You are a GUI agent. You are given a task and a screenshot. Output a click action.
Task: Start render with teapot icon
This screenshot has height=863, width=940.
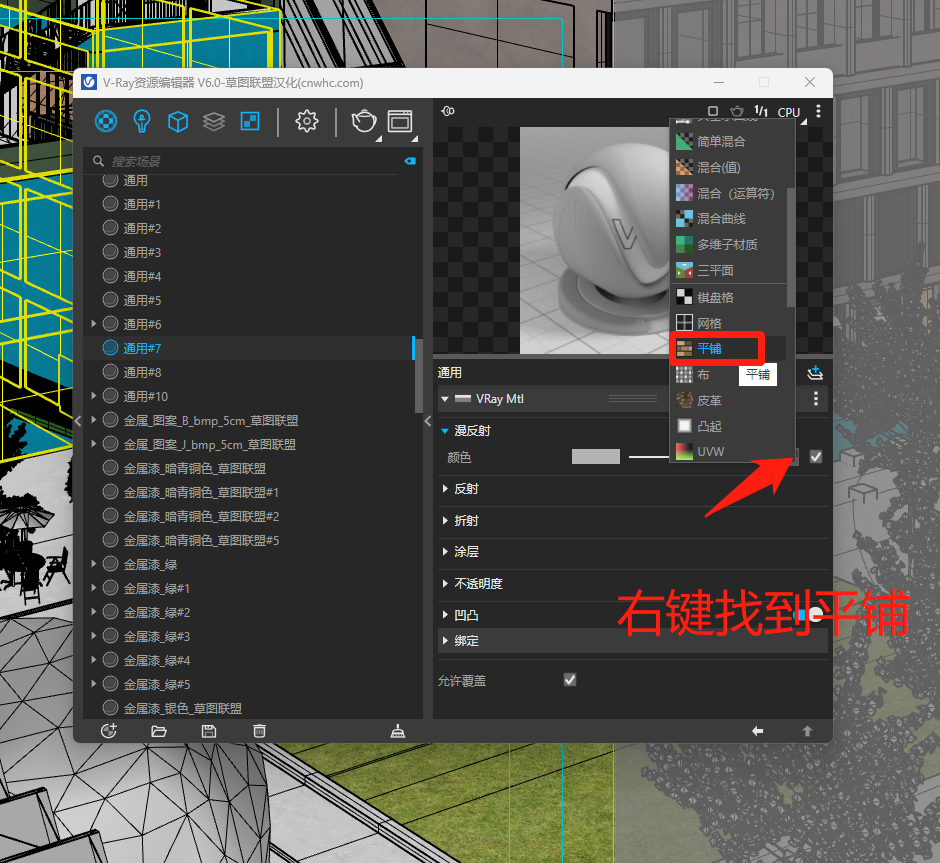point(364,122)
